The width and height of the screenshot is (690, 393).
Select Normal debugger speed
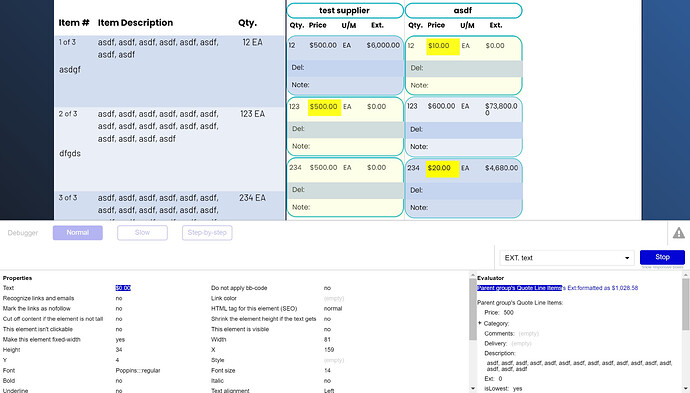78,233
